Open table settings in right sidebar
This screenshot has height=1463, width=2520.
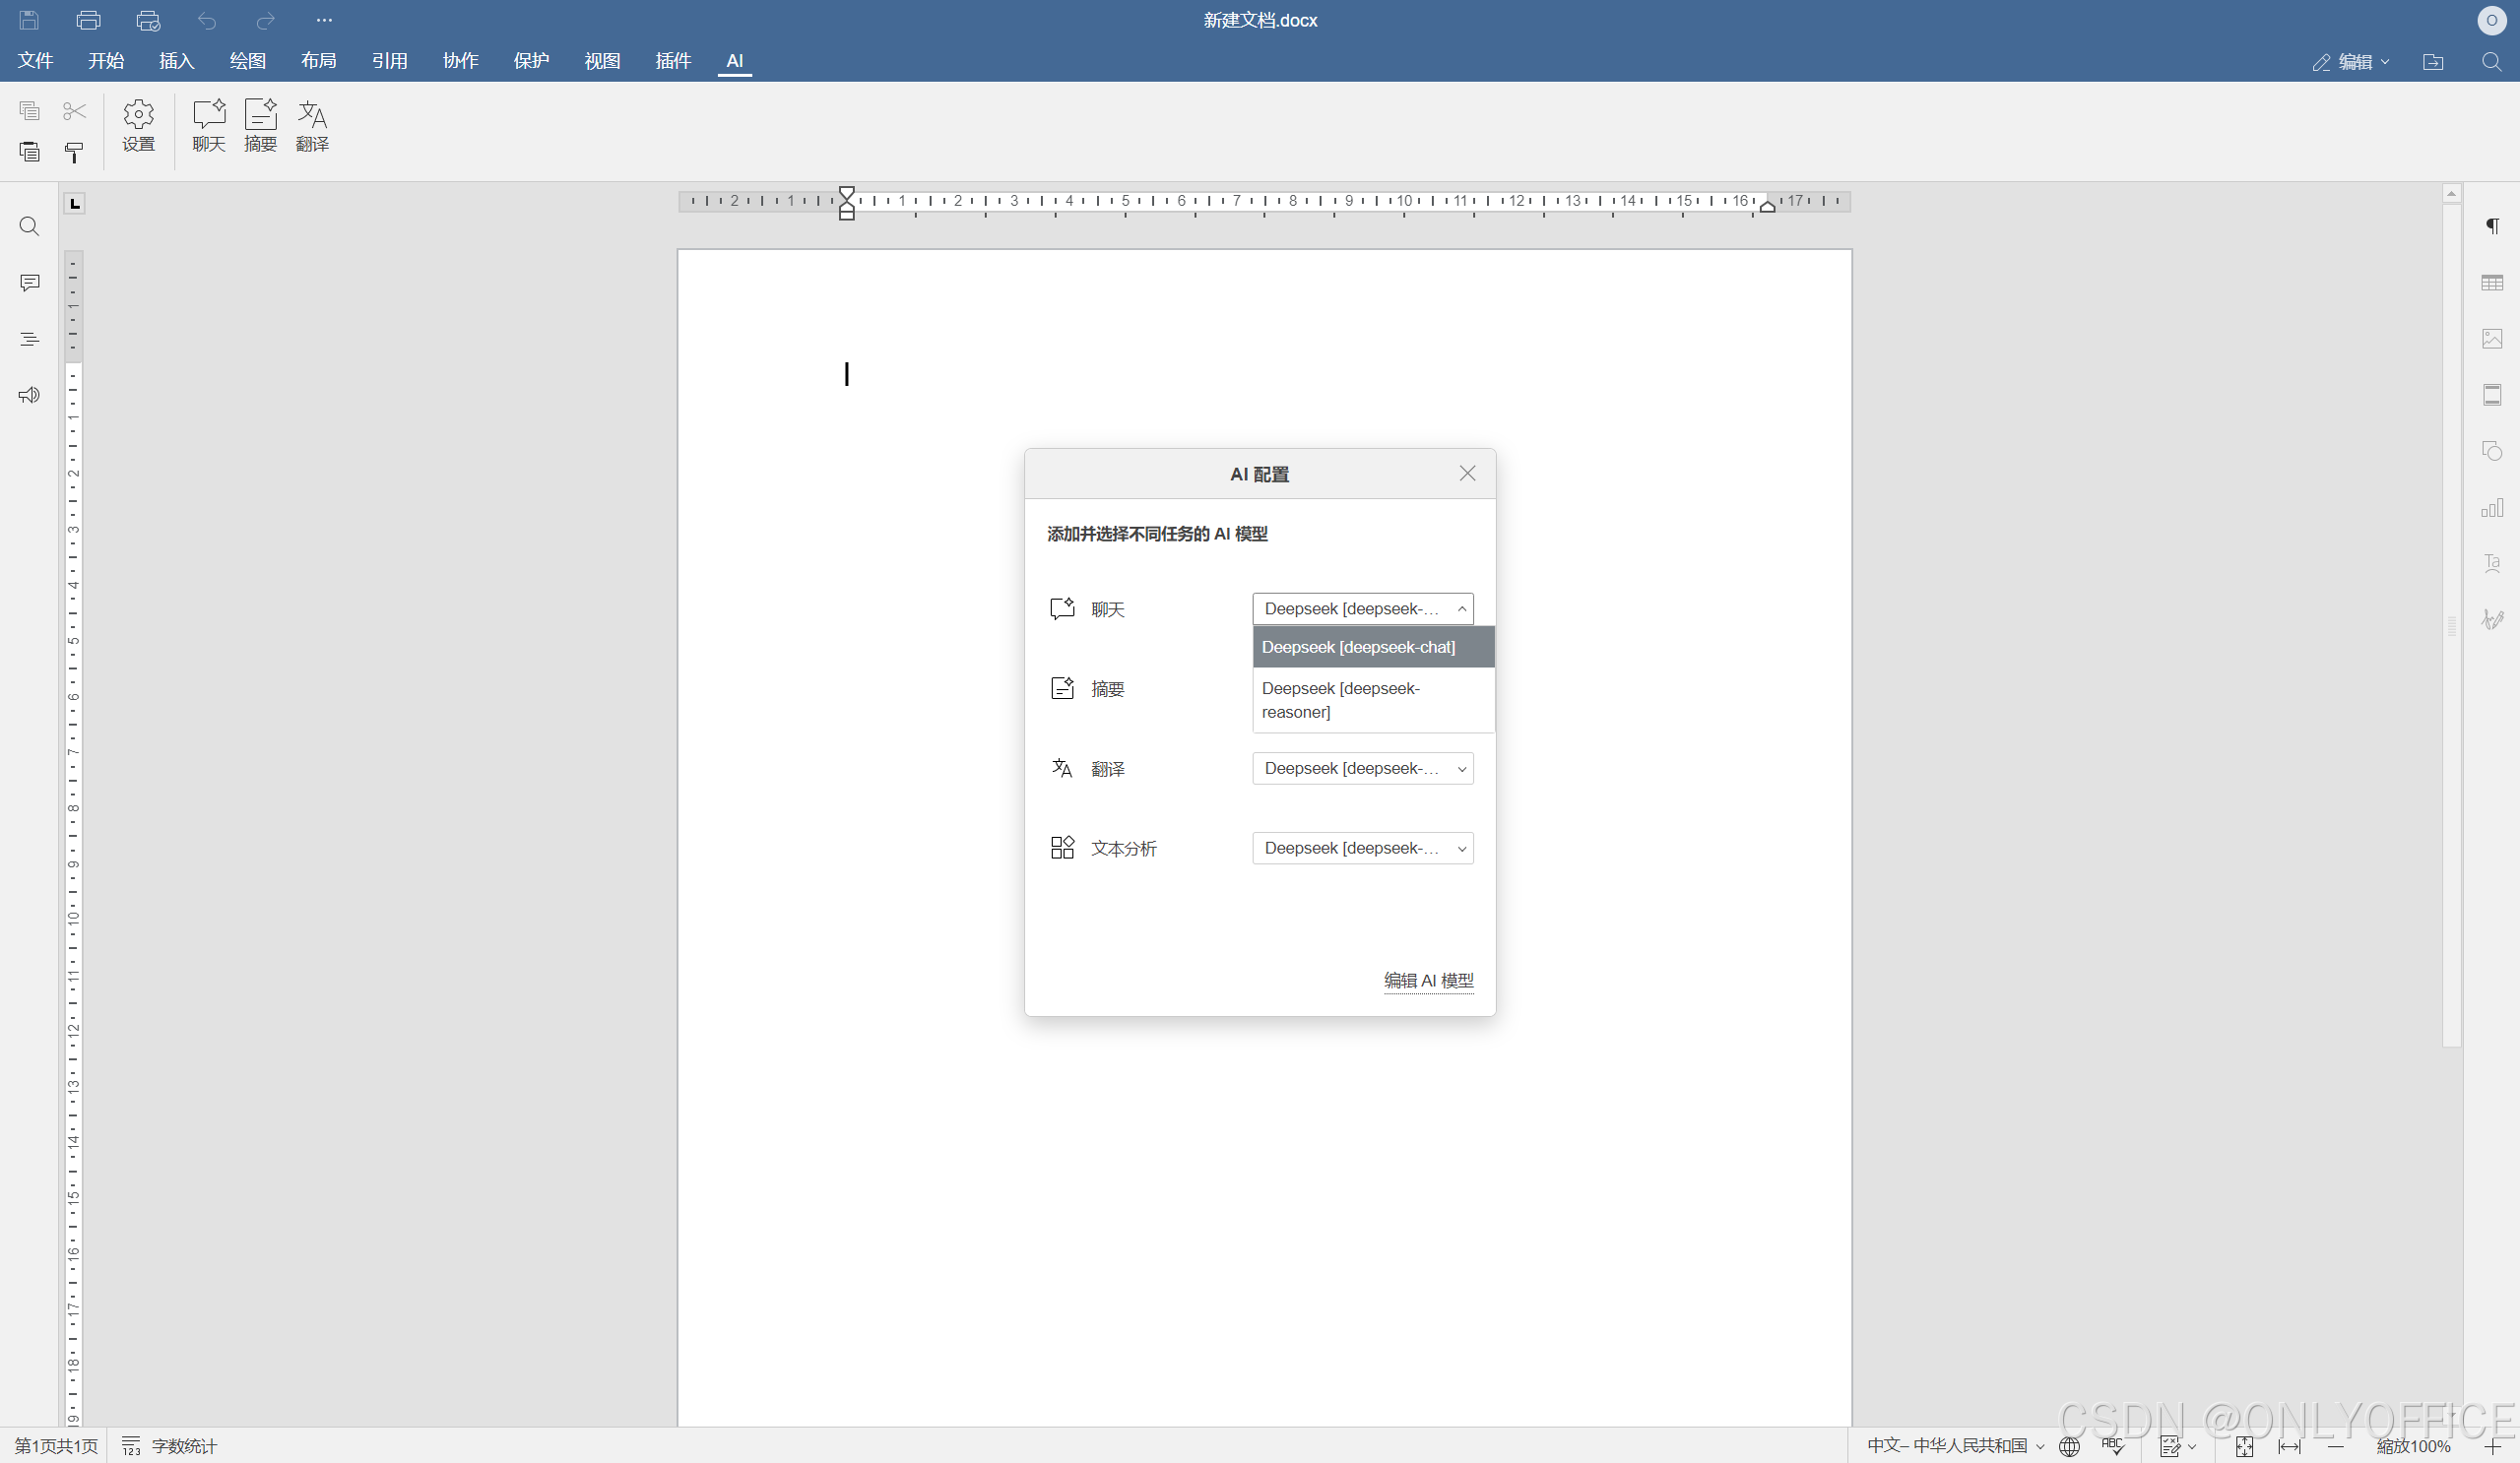coord(2492,284)
